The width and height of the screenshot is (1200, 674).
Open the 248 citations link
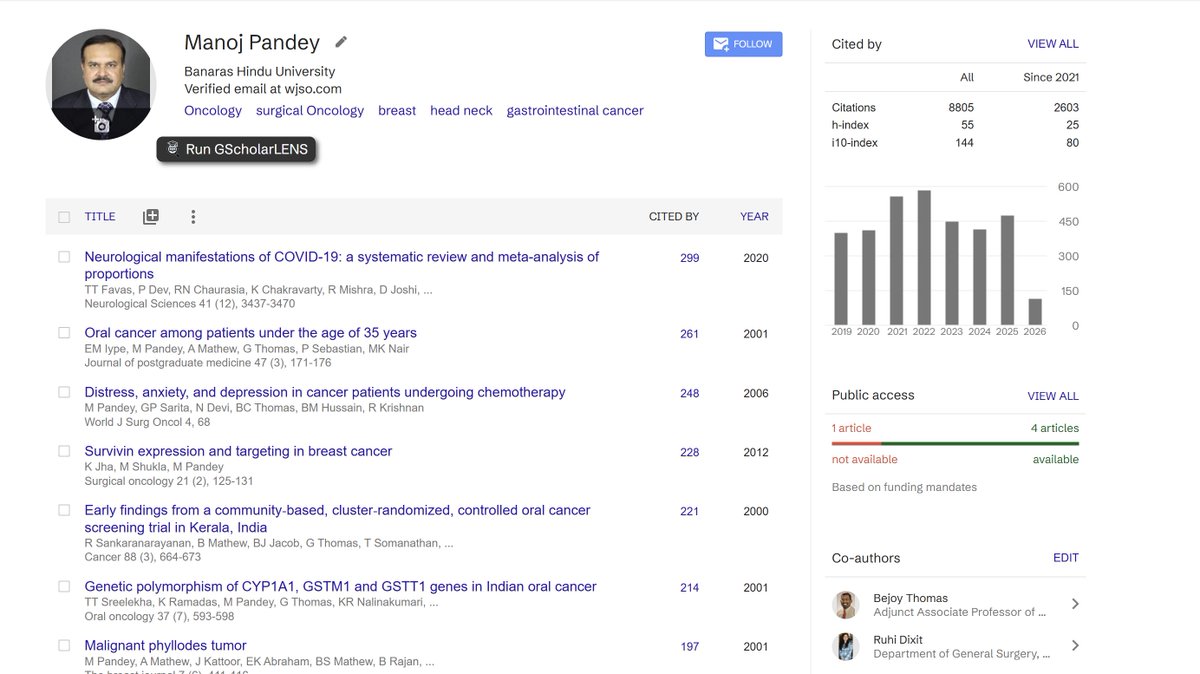(690, 393)
